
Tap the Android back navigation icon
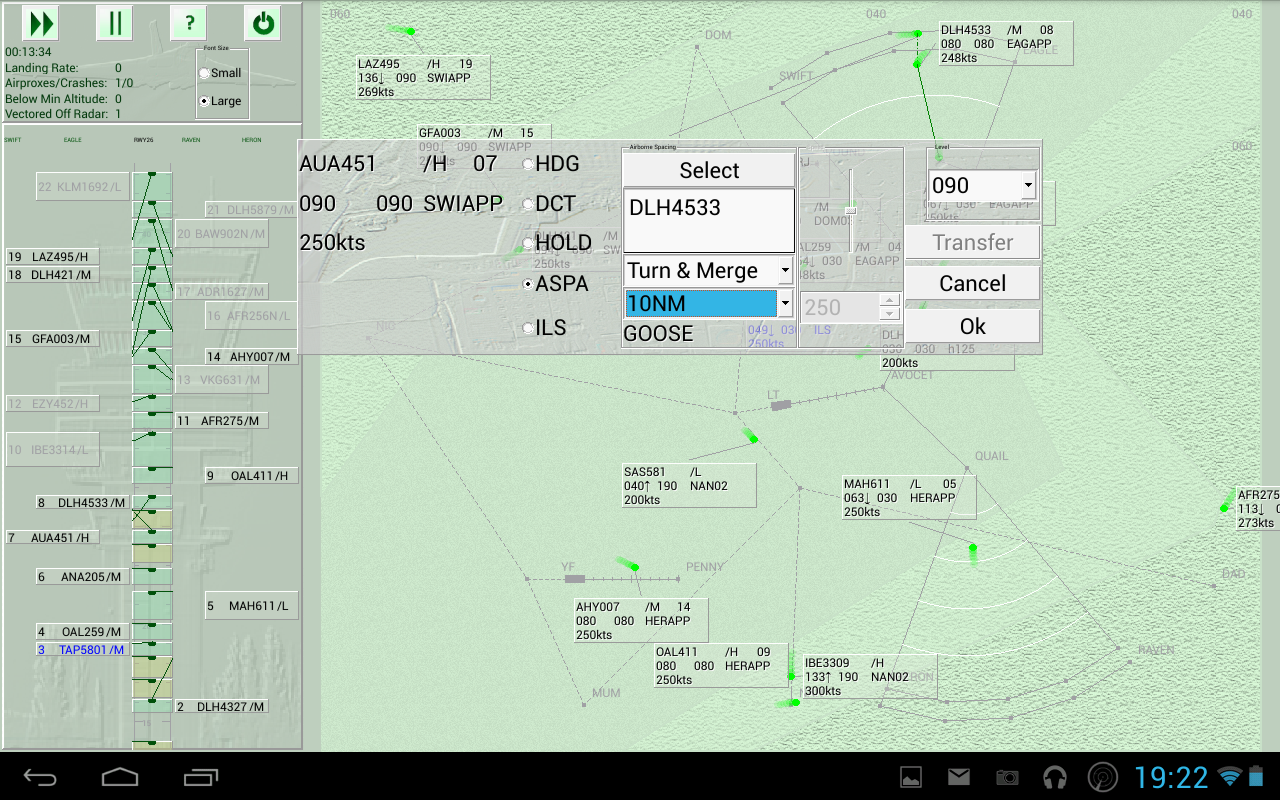coord(41,777)
